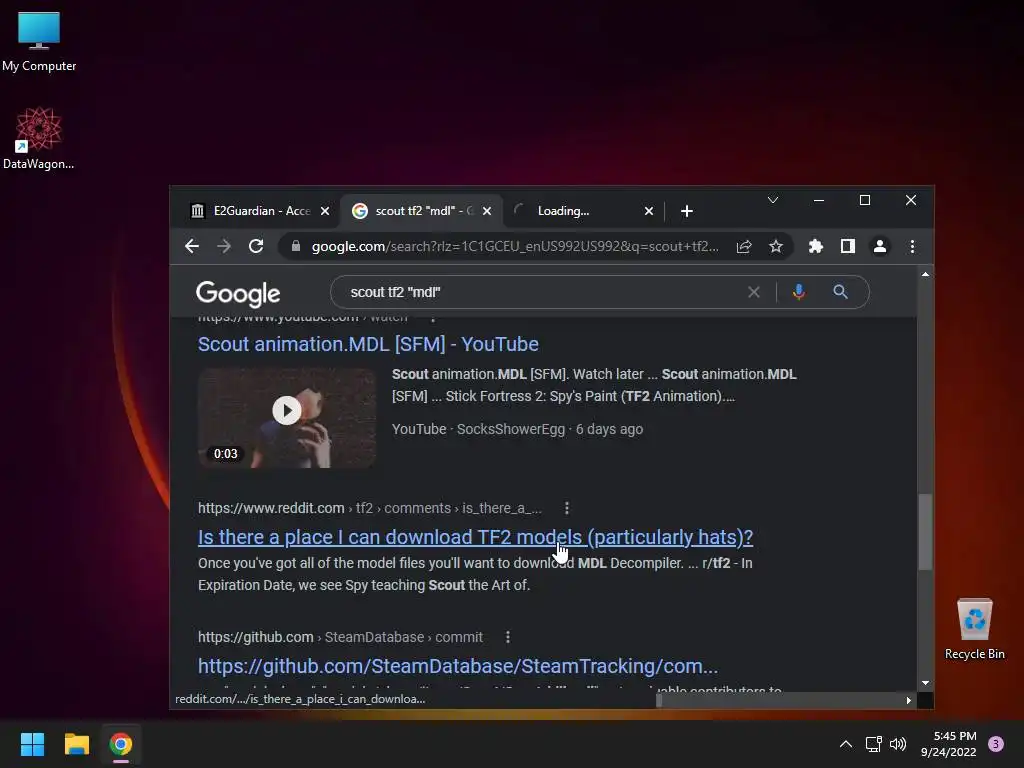Open the reddit TF2 models result link
The image size is (1024, 768).
click(475, 537)
